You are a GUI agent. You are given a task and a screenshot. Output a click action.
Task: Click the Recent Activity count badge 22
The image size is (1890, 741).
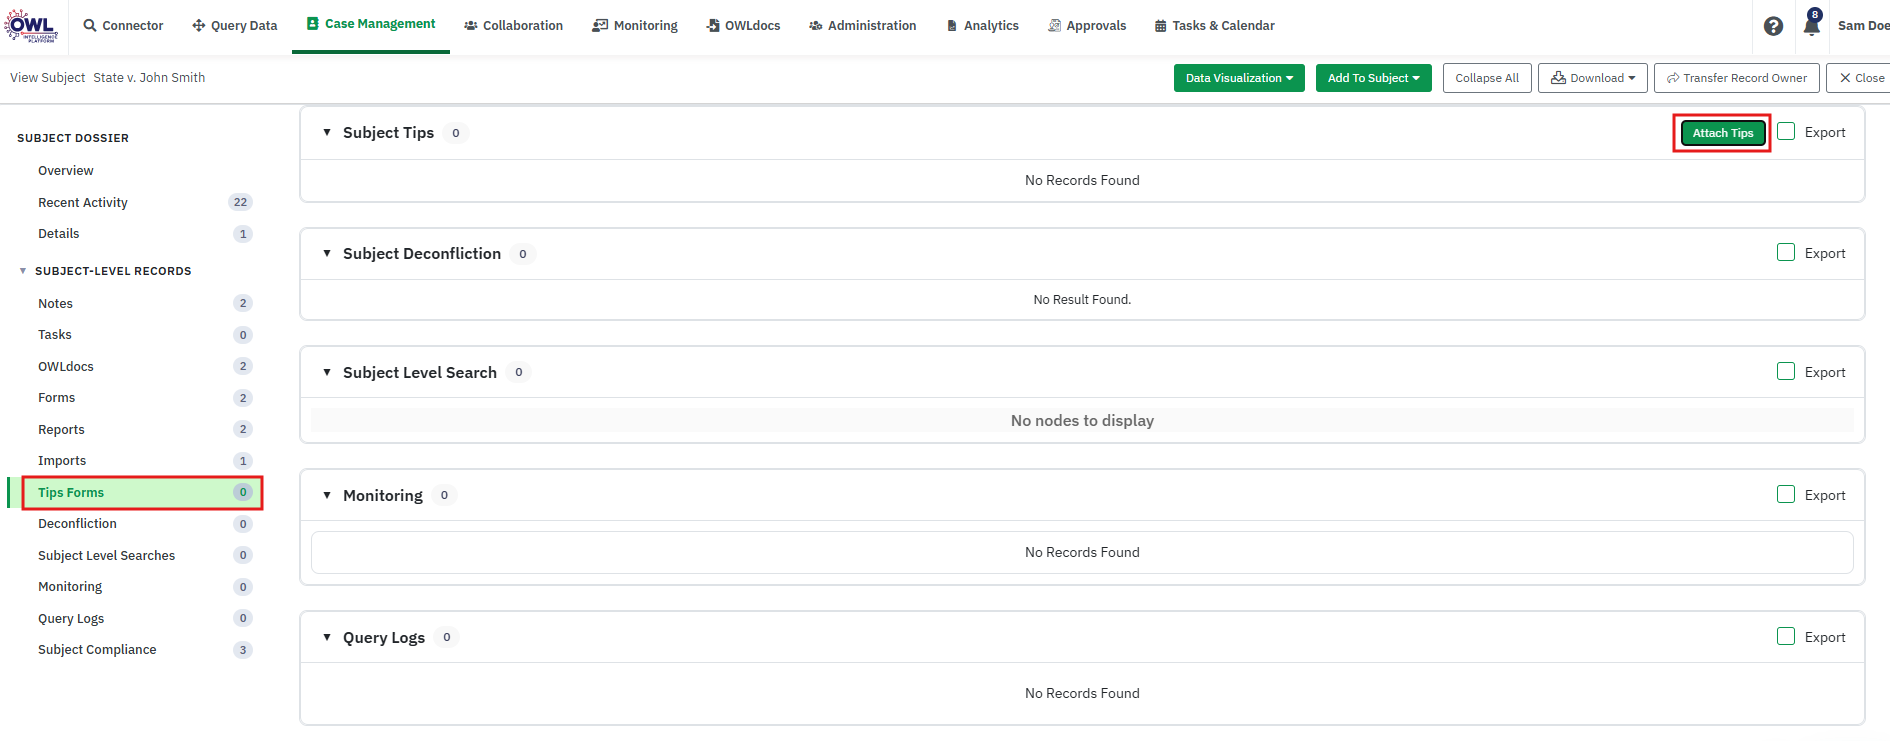(240, 202)
